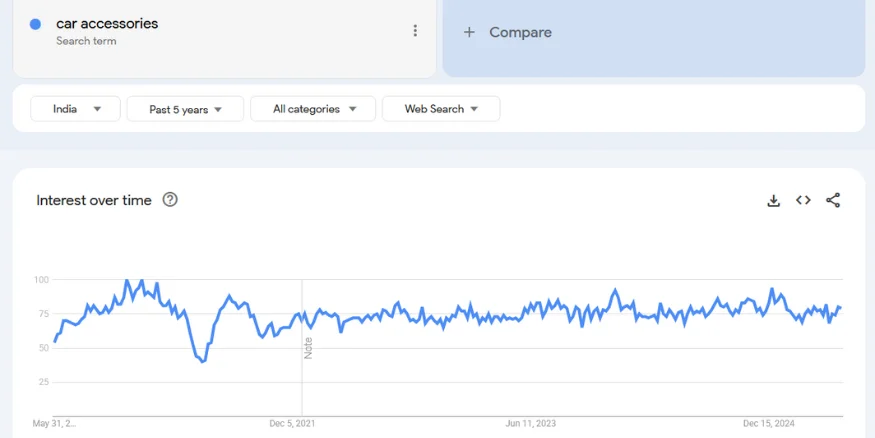Open the embed code icon
Screen dimensions: 875x438
point(803,200)
